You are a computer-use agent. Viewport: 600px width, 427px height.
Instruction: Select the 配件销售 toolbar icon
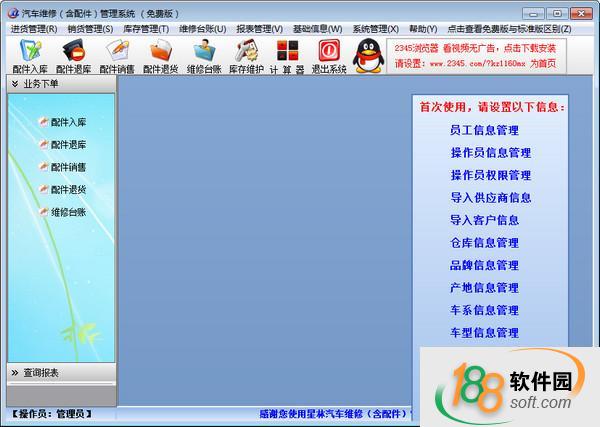[116, 54]
